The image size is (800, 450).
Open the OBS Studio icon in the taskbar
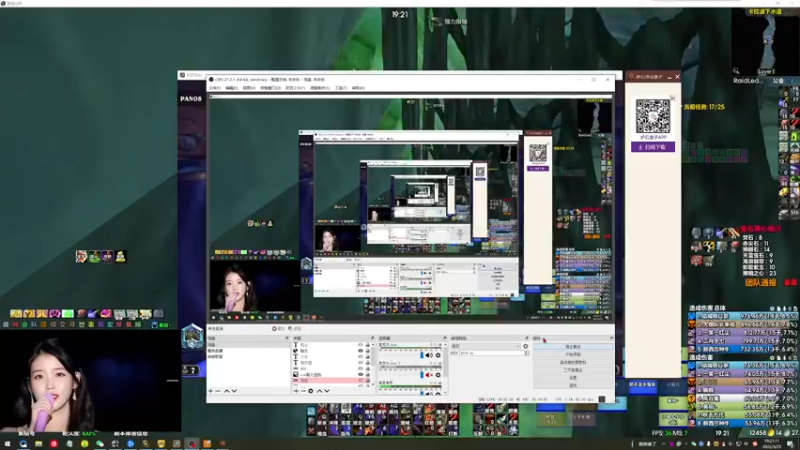(192, 444)
